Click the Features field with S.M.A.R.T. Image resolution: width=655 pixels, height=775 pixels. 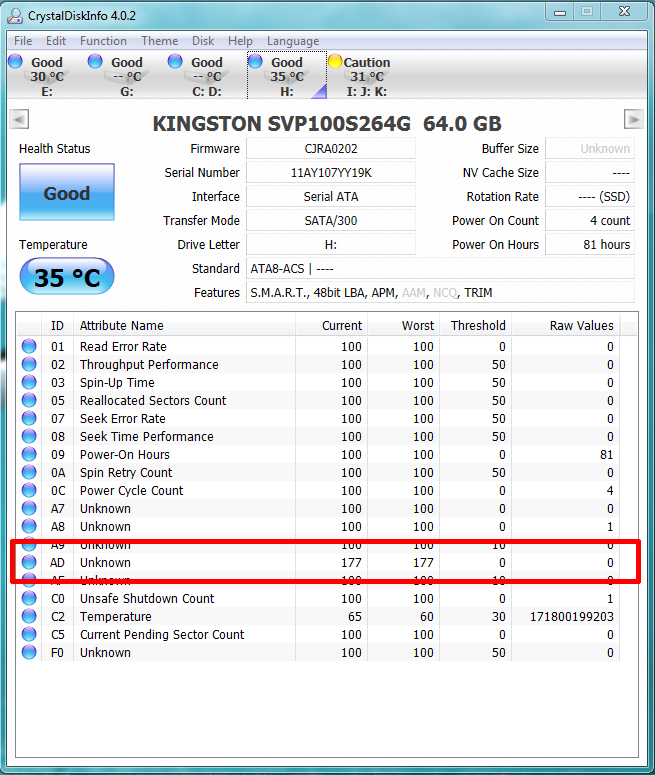(x=440, y=293)
